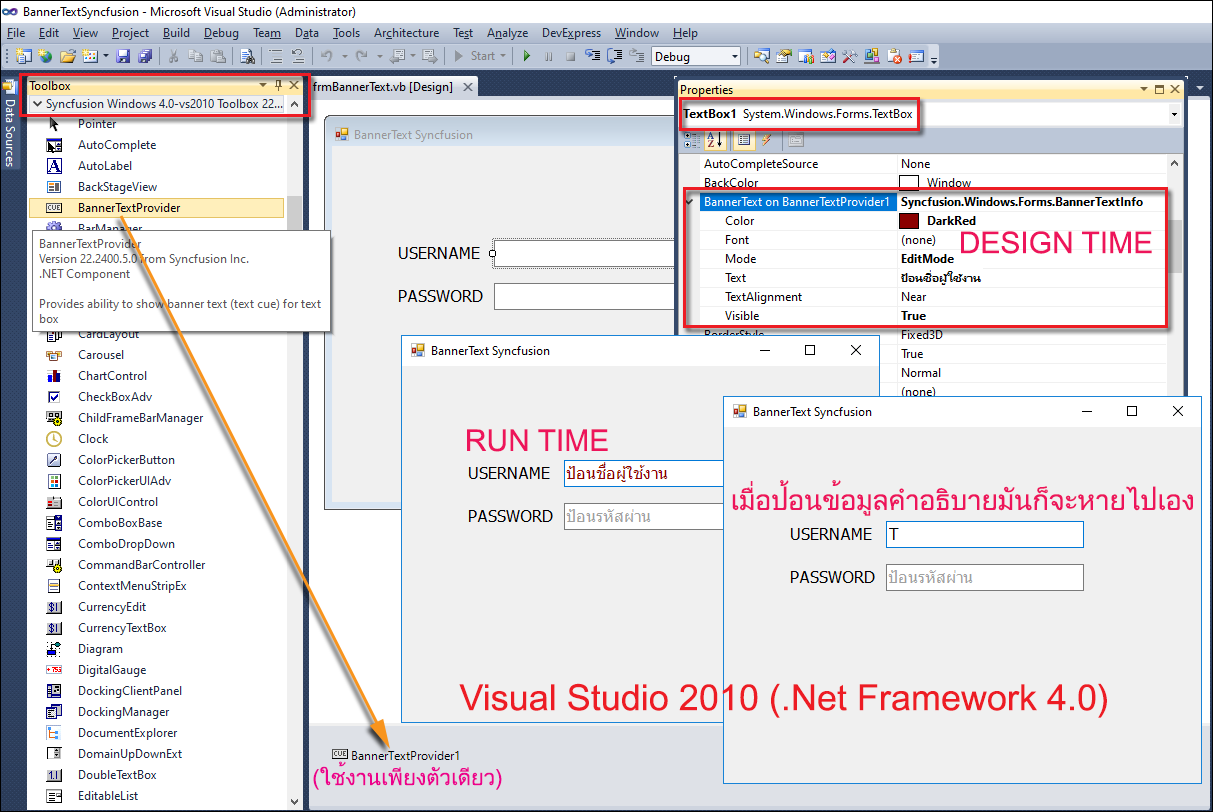Viewport: 1213px width, 812px height.
Task: Click the Redo arrow icon
Action: click(362, 56)
